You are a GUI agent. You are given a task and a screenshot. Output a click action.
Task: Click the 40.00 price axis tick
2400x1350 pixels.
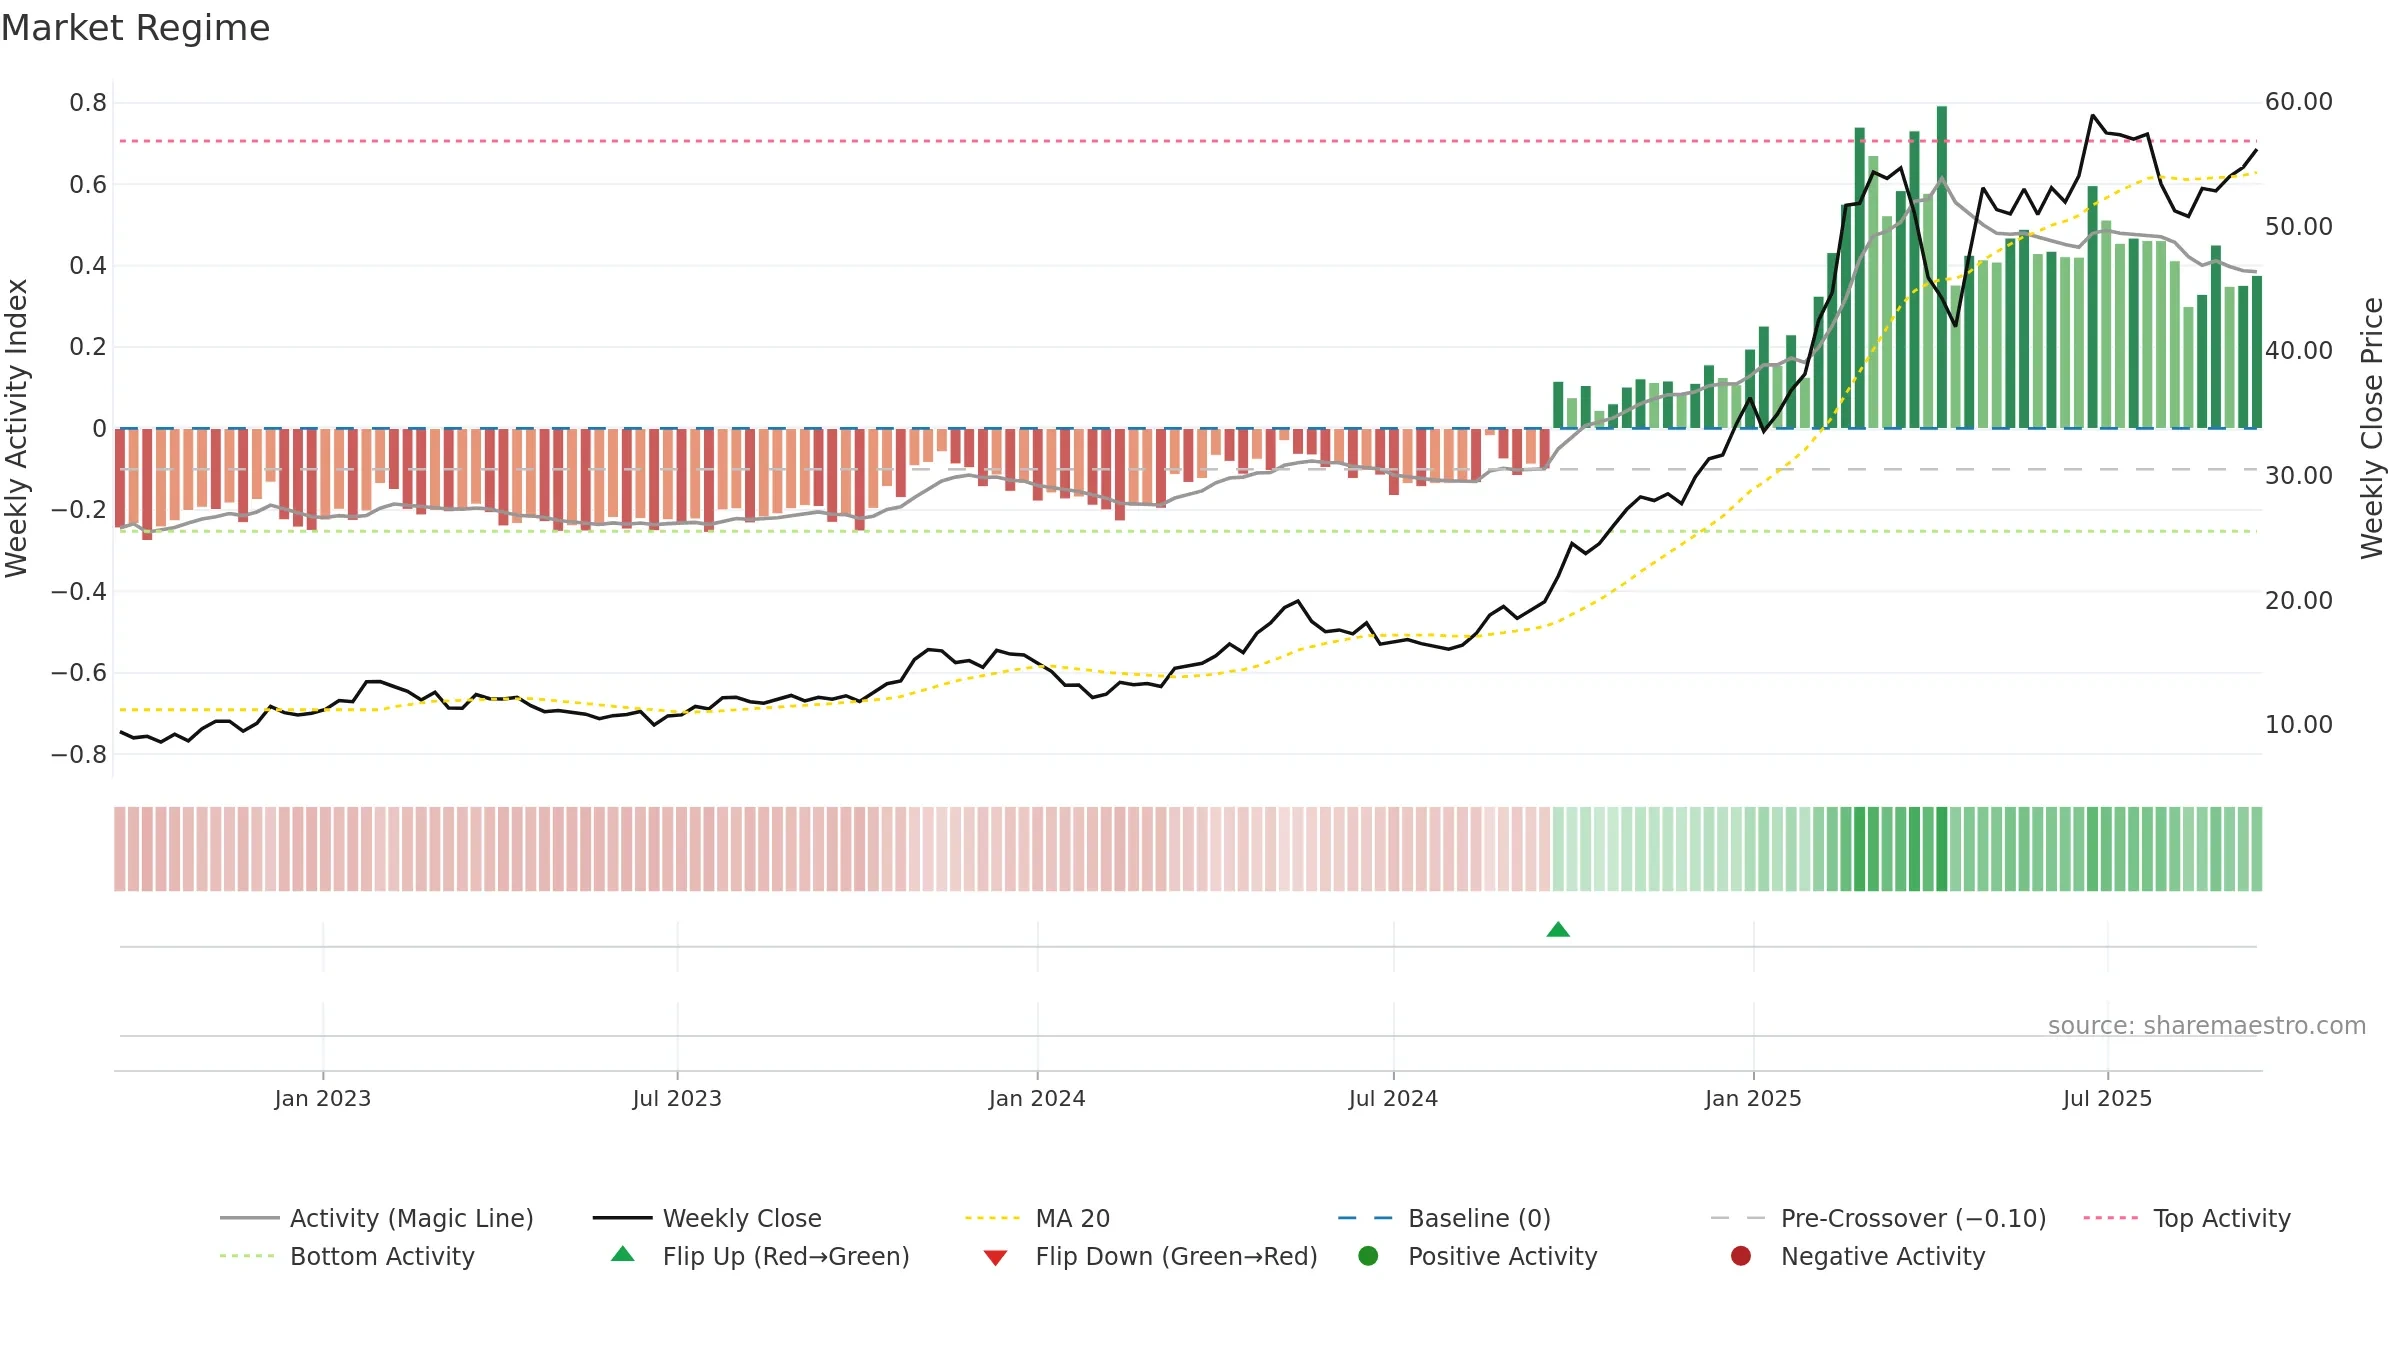click(x=2299, y=351)
